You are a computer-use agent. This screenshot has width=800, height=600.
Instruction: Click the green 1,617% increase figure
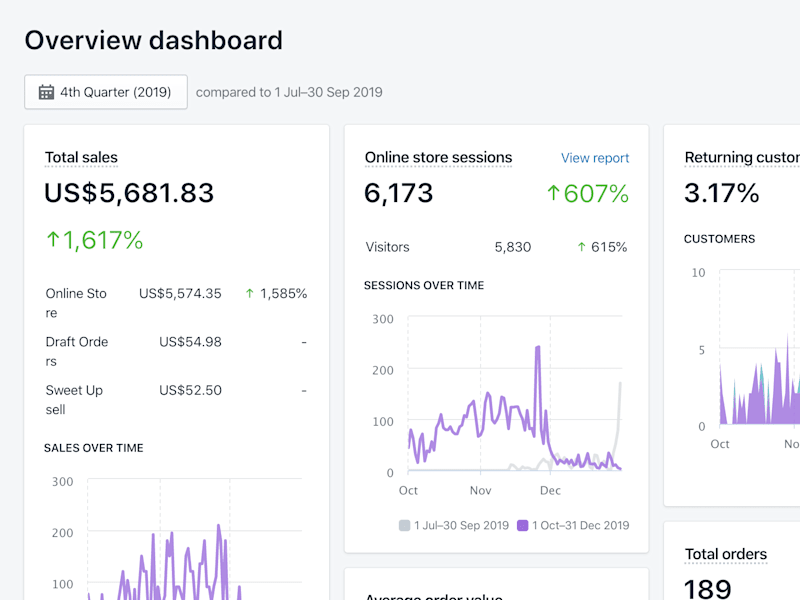tap(95, 240)
